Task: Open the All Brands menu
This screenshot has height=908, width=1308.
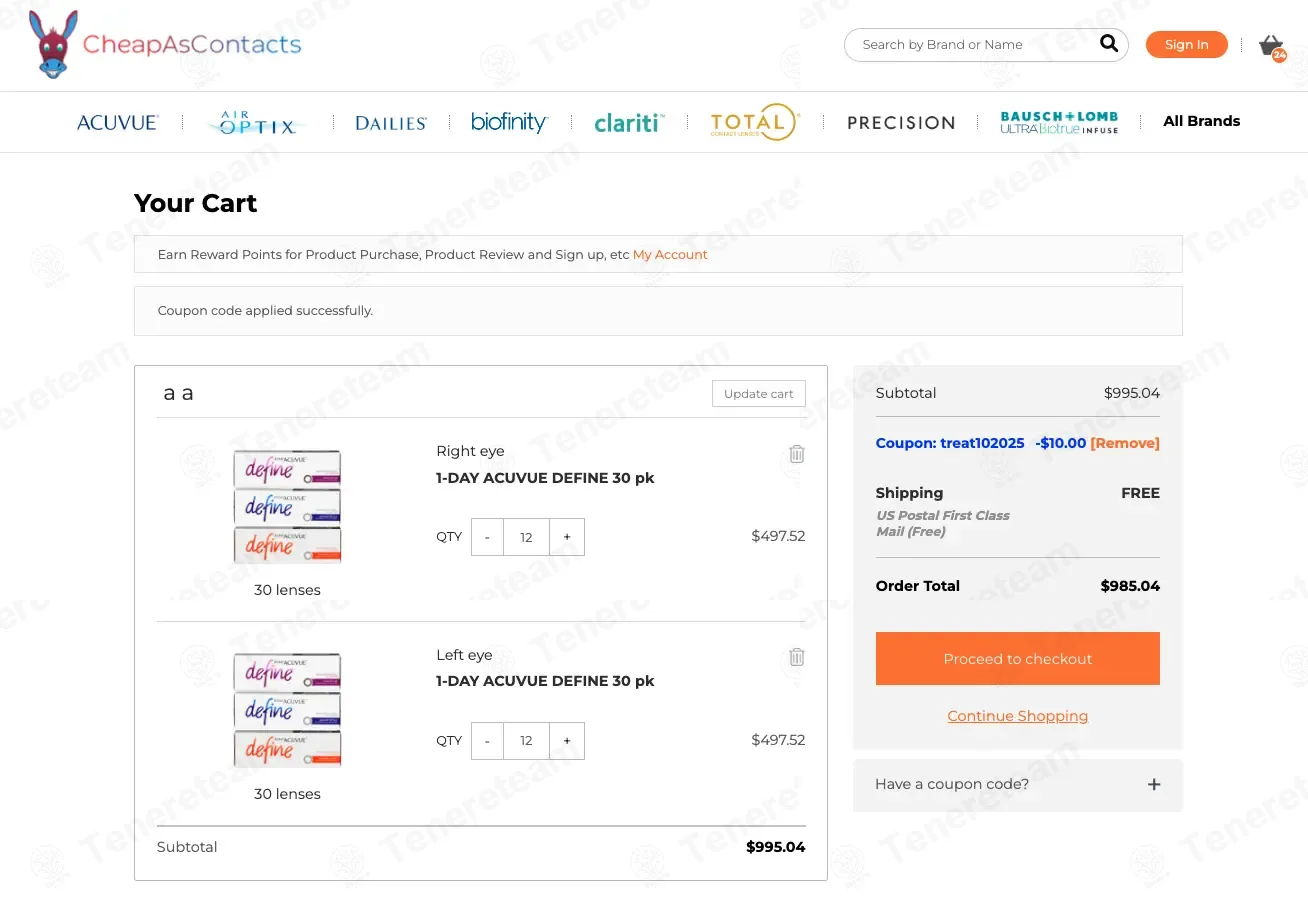Action: point(1201,121)
